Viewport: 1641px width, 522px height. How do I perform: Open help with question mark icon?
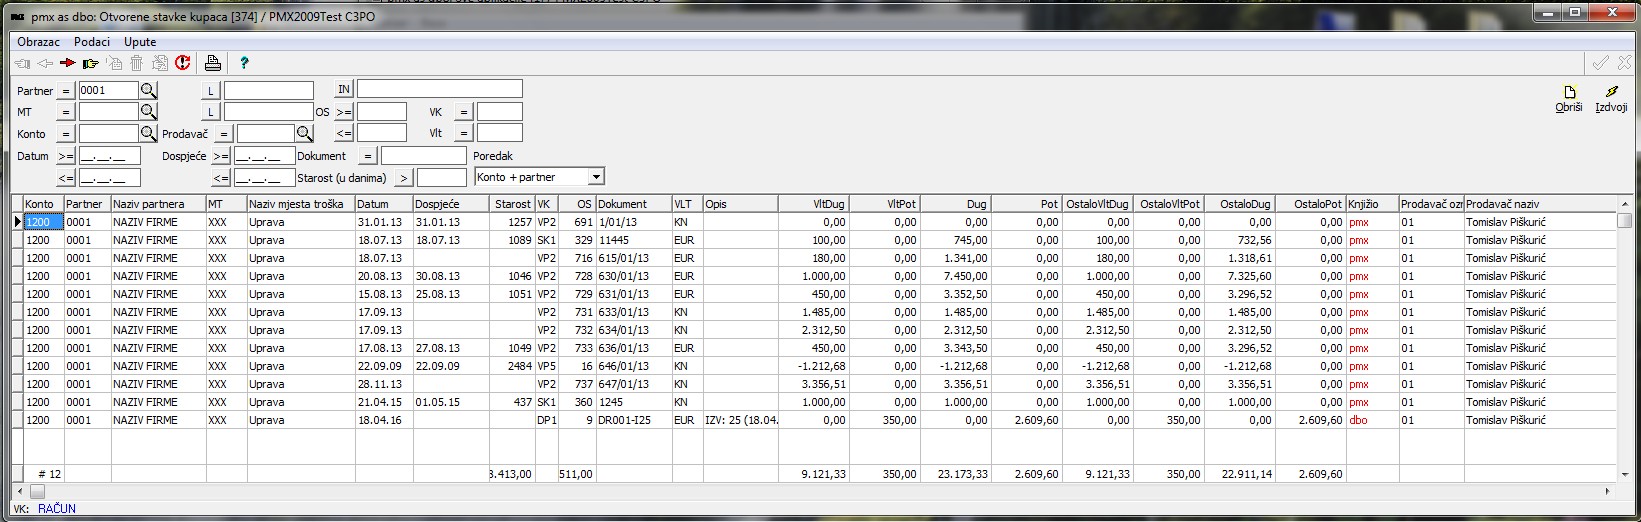pyautogui.click(x=244, y=63)
